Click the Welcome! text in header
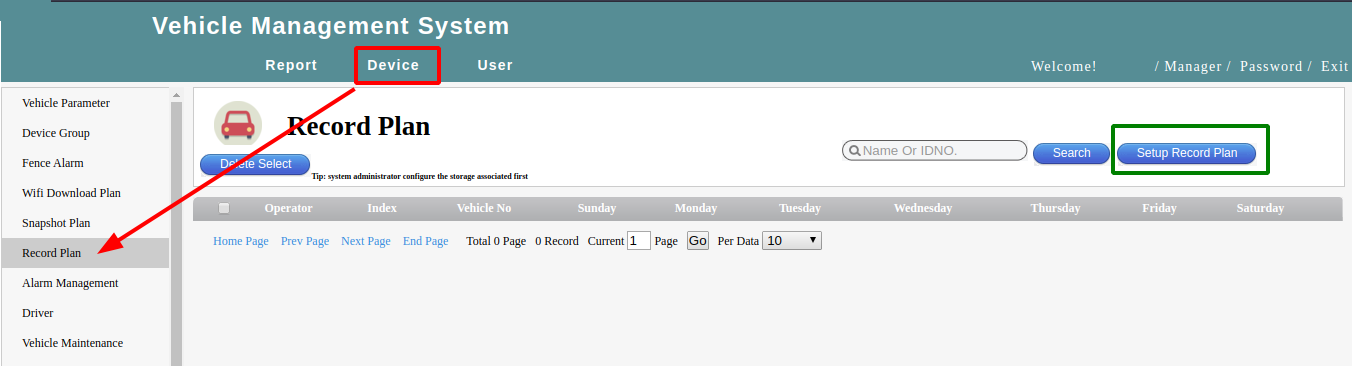The height and width of the screenshot is (366, 1352). pos(1064,66)
